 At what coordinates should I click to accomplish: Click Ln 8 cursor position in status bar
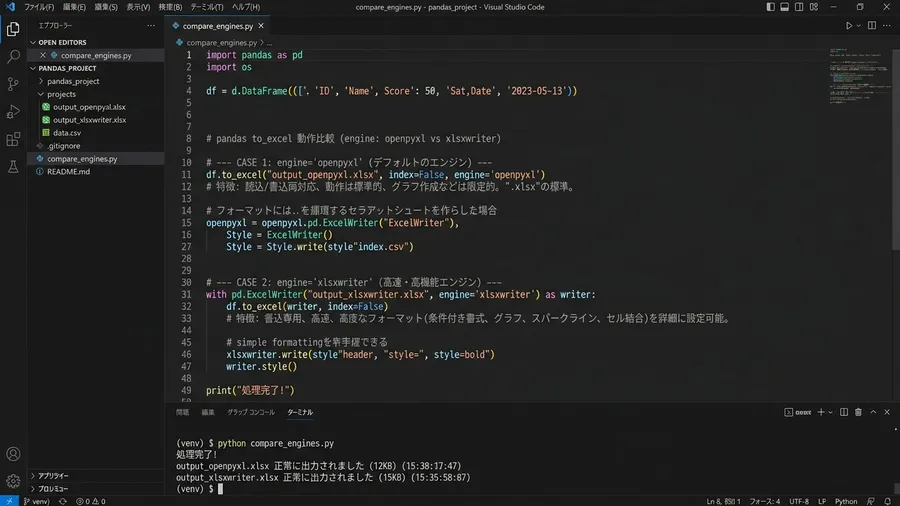[723, 501]
